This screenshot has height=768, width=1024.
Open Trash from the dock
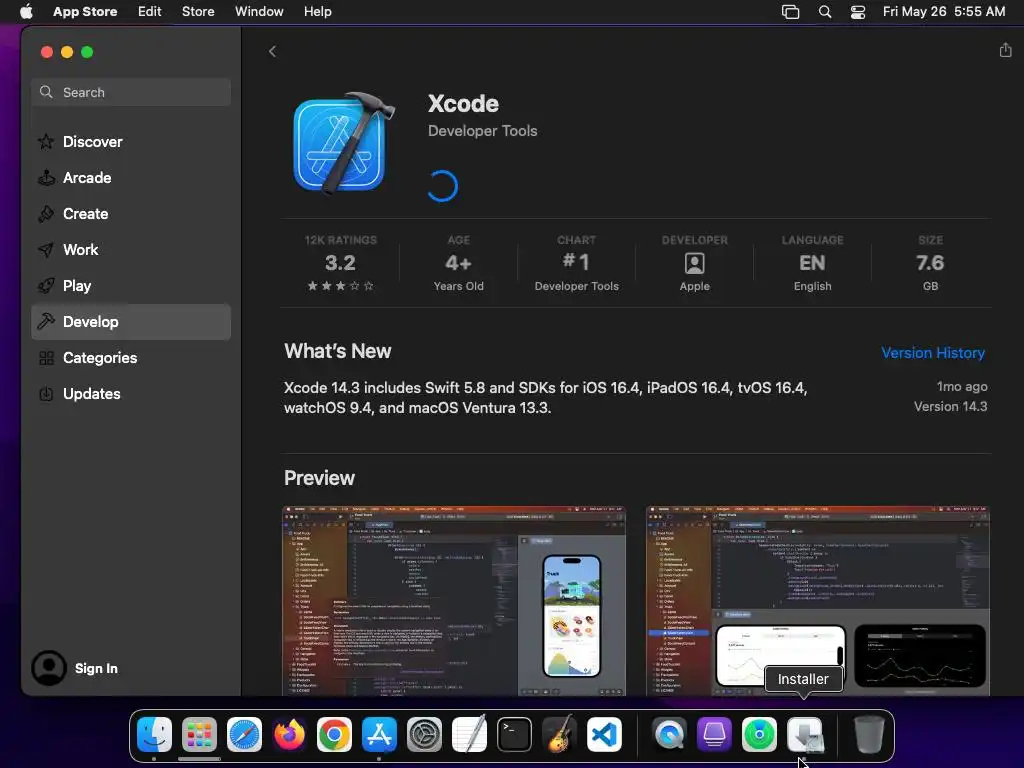pos(869,735)
